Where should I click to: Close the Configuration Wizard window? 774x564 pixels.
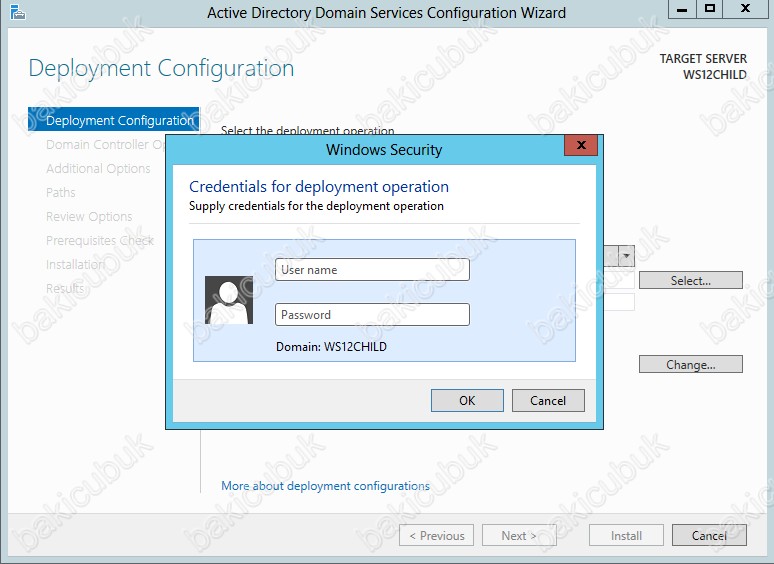coord(745,9)
